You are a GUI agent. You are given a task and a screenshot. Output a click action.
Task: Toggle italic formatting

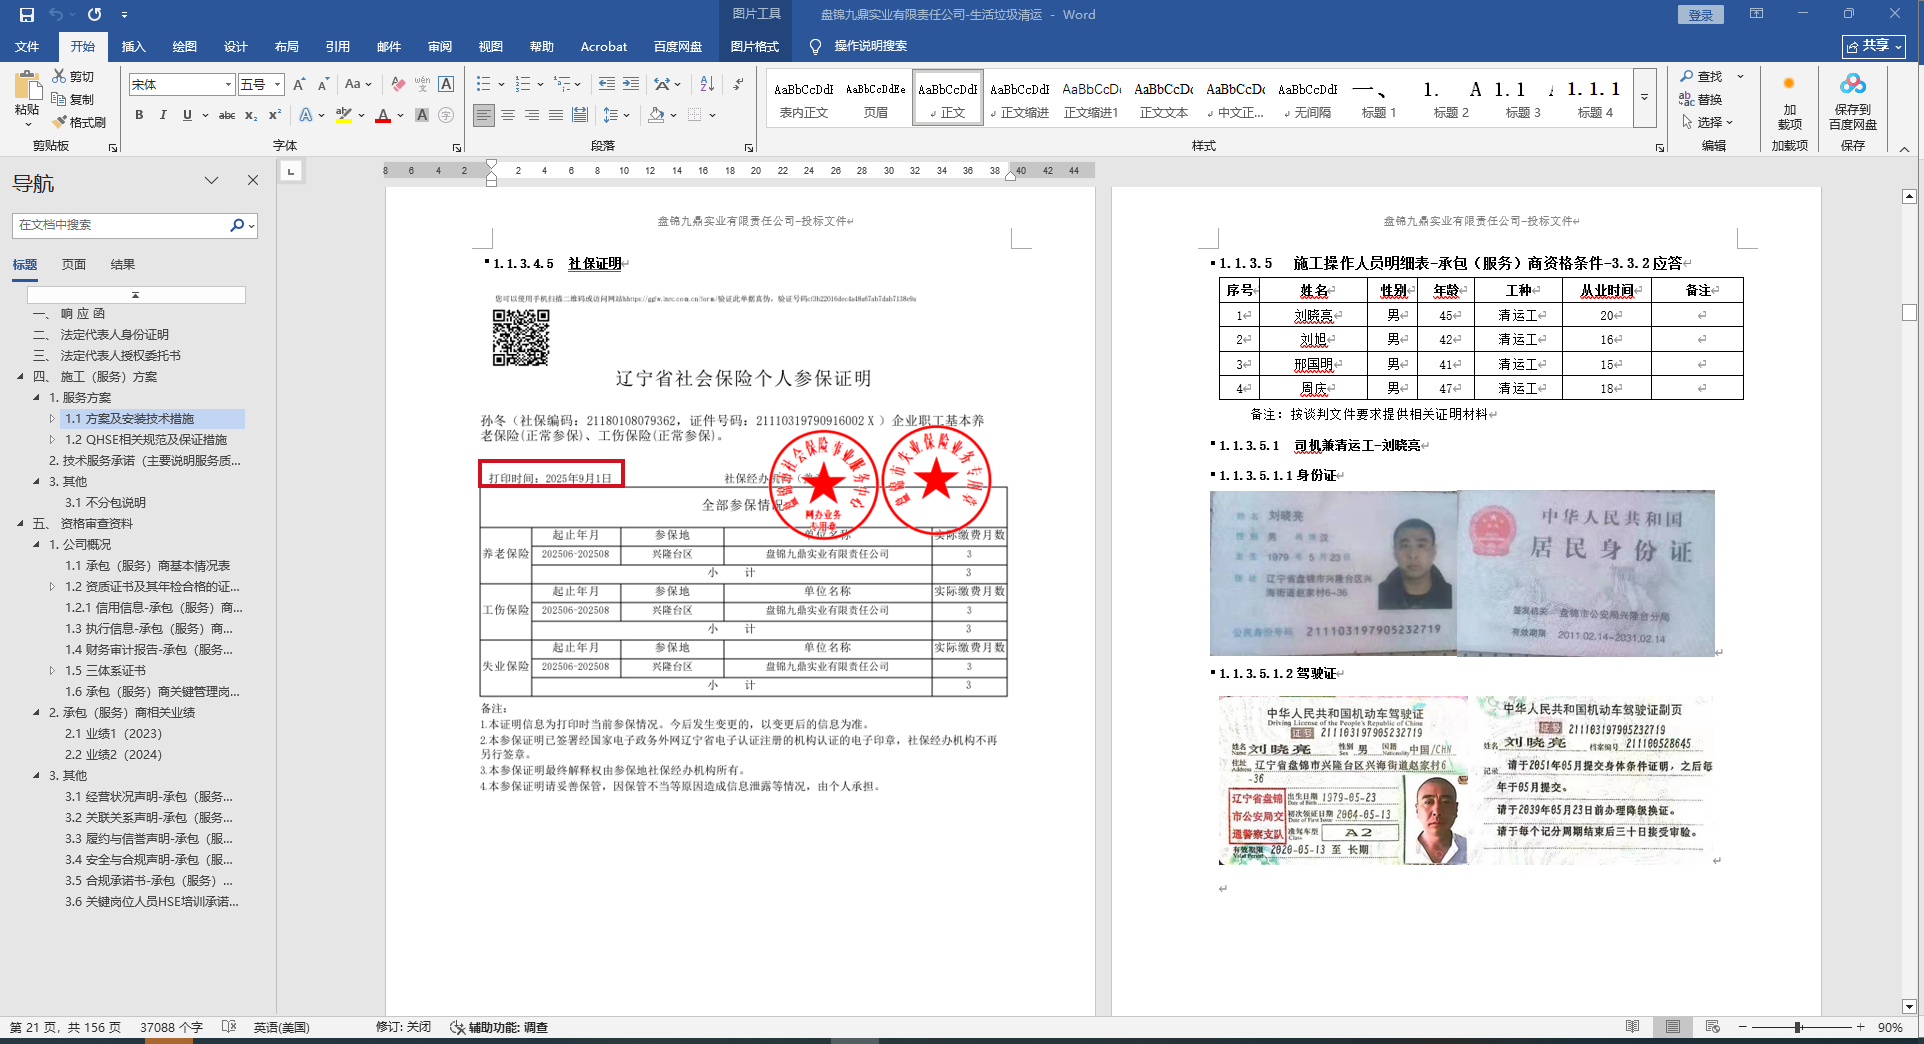point(163,115)
